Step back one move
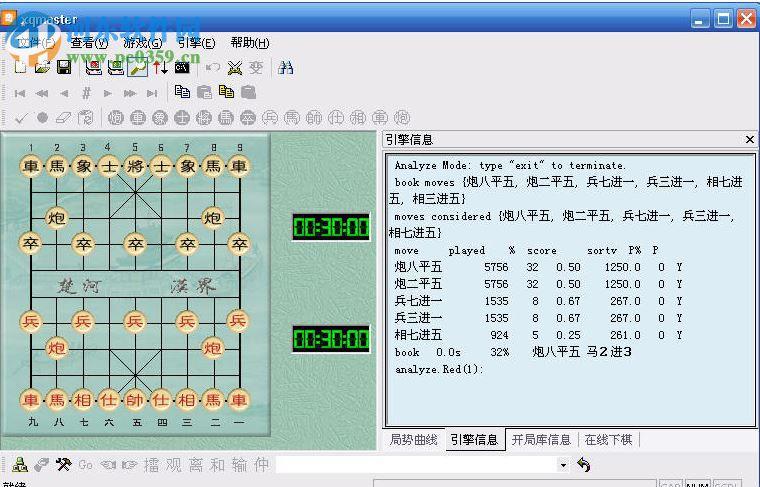The height and width of the screenshot is (487, 760). pyautogui.click(x=64, y=93)
